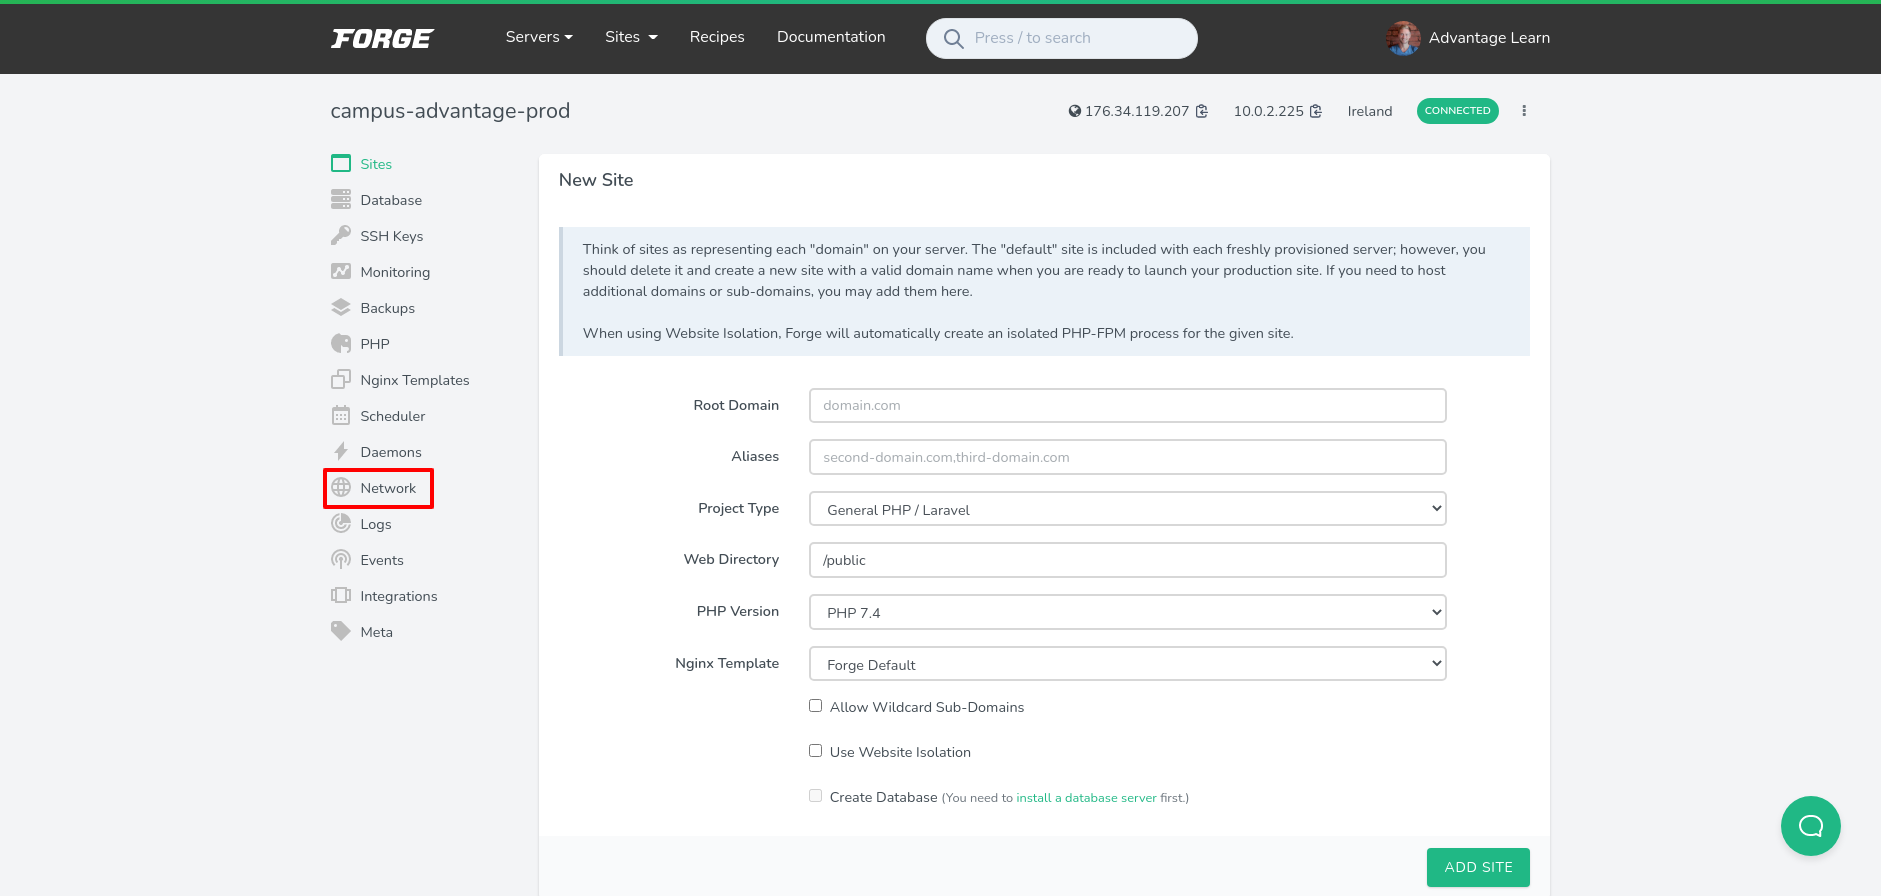Follow the install a database server link
This screenshot has width=1881, height=896.
point(1086,798)
